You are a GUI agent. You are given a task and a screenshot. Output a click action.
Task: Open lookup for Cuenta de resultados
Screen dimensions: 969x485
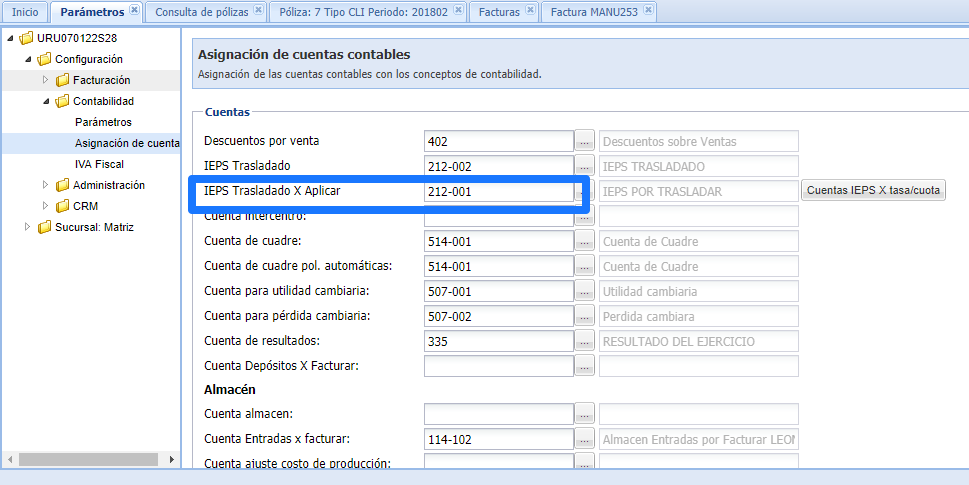click(586, 341)
